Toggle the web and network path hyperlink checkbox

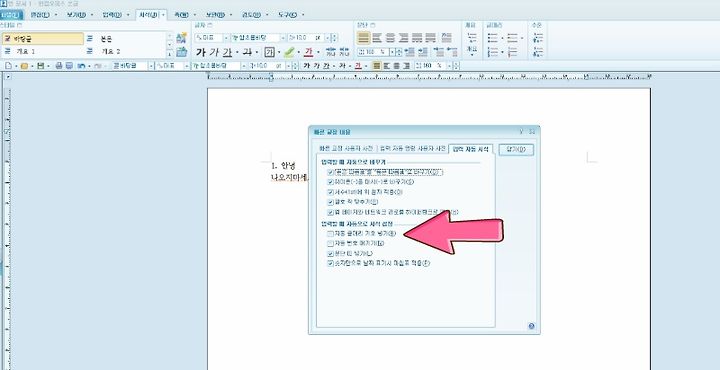coord(330,212)
